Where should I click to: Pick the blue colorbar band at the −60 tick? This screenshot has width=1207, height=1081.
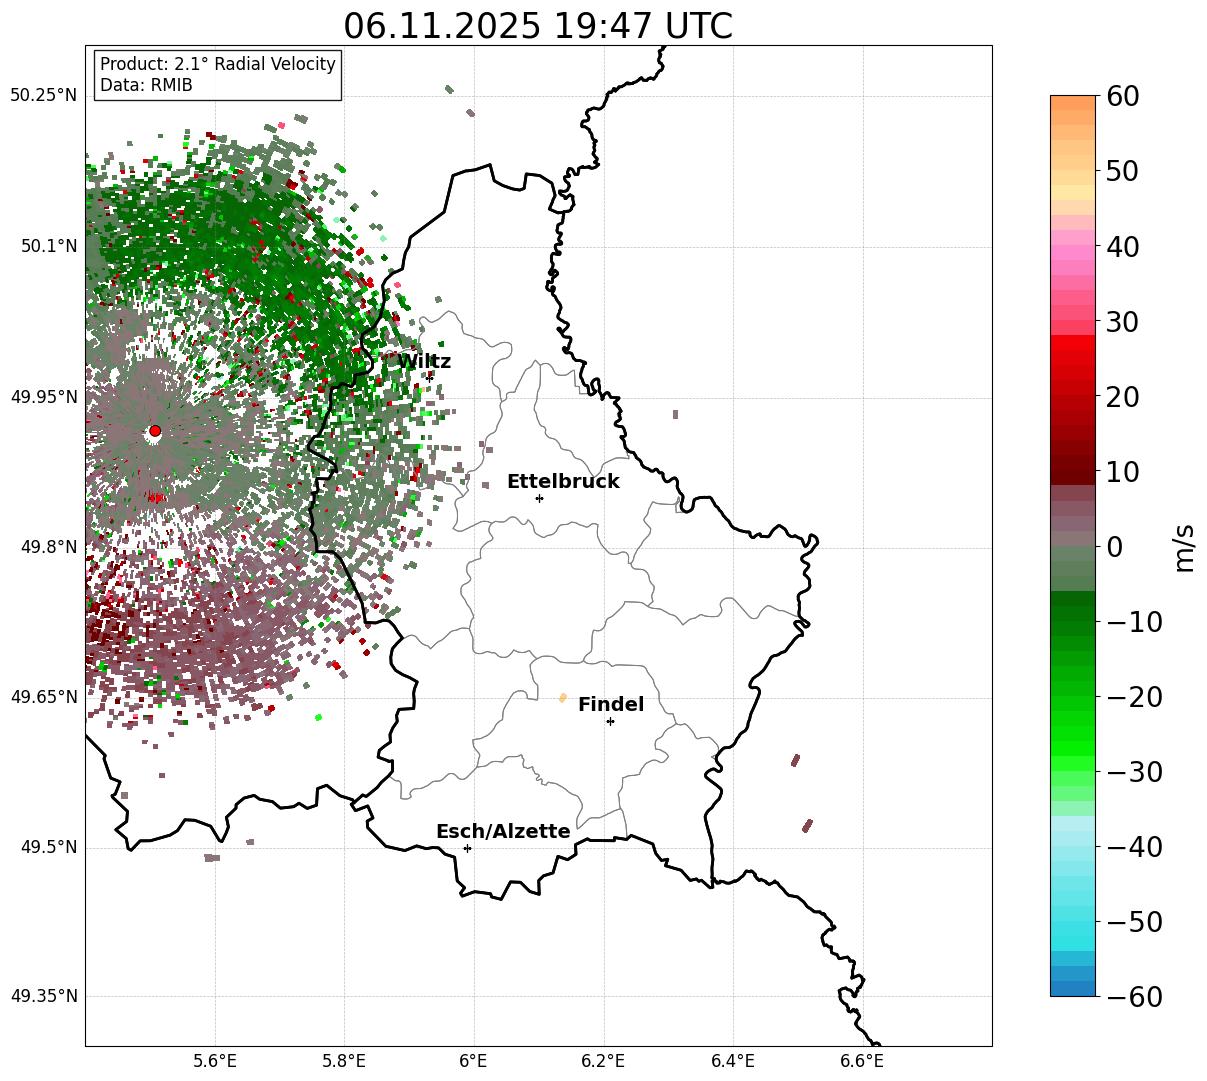(x=1073, y=988)
